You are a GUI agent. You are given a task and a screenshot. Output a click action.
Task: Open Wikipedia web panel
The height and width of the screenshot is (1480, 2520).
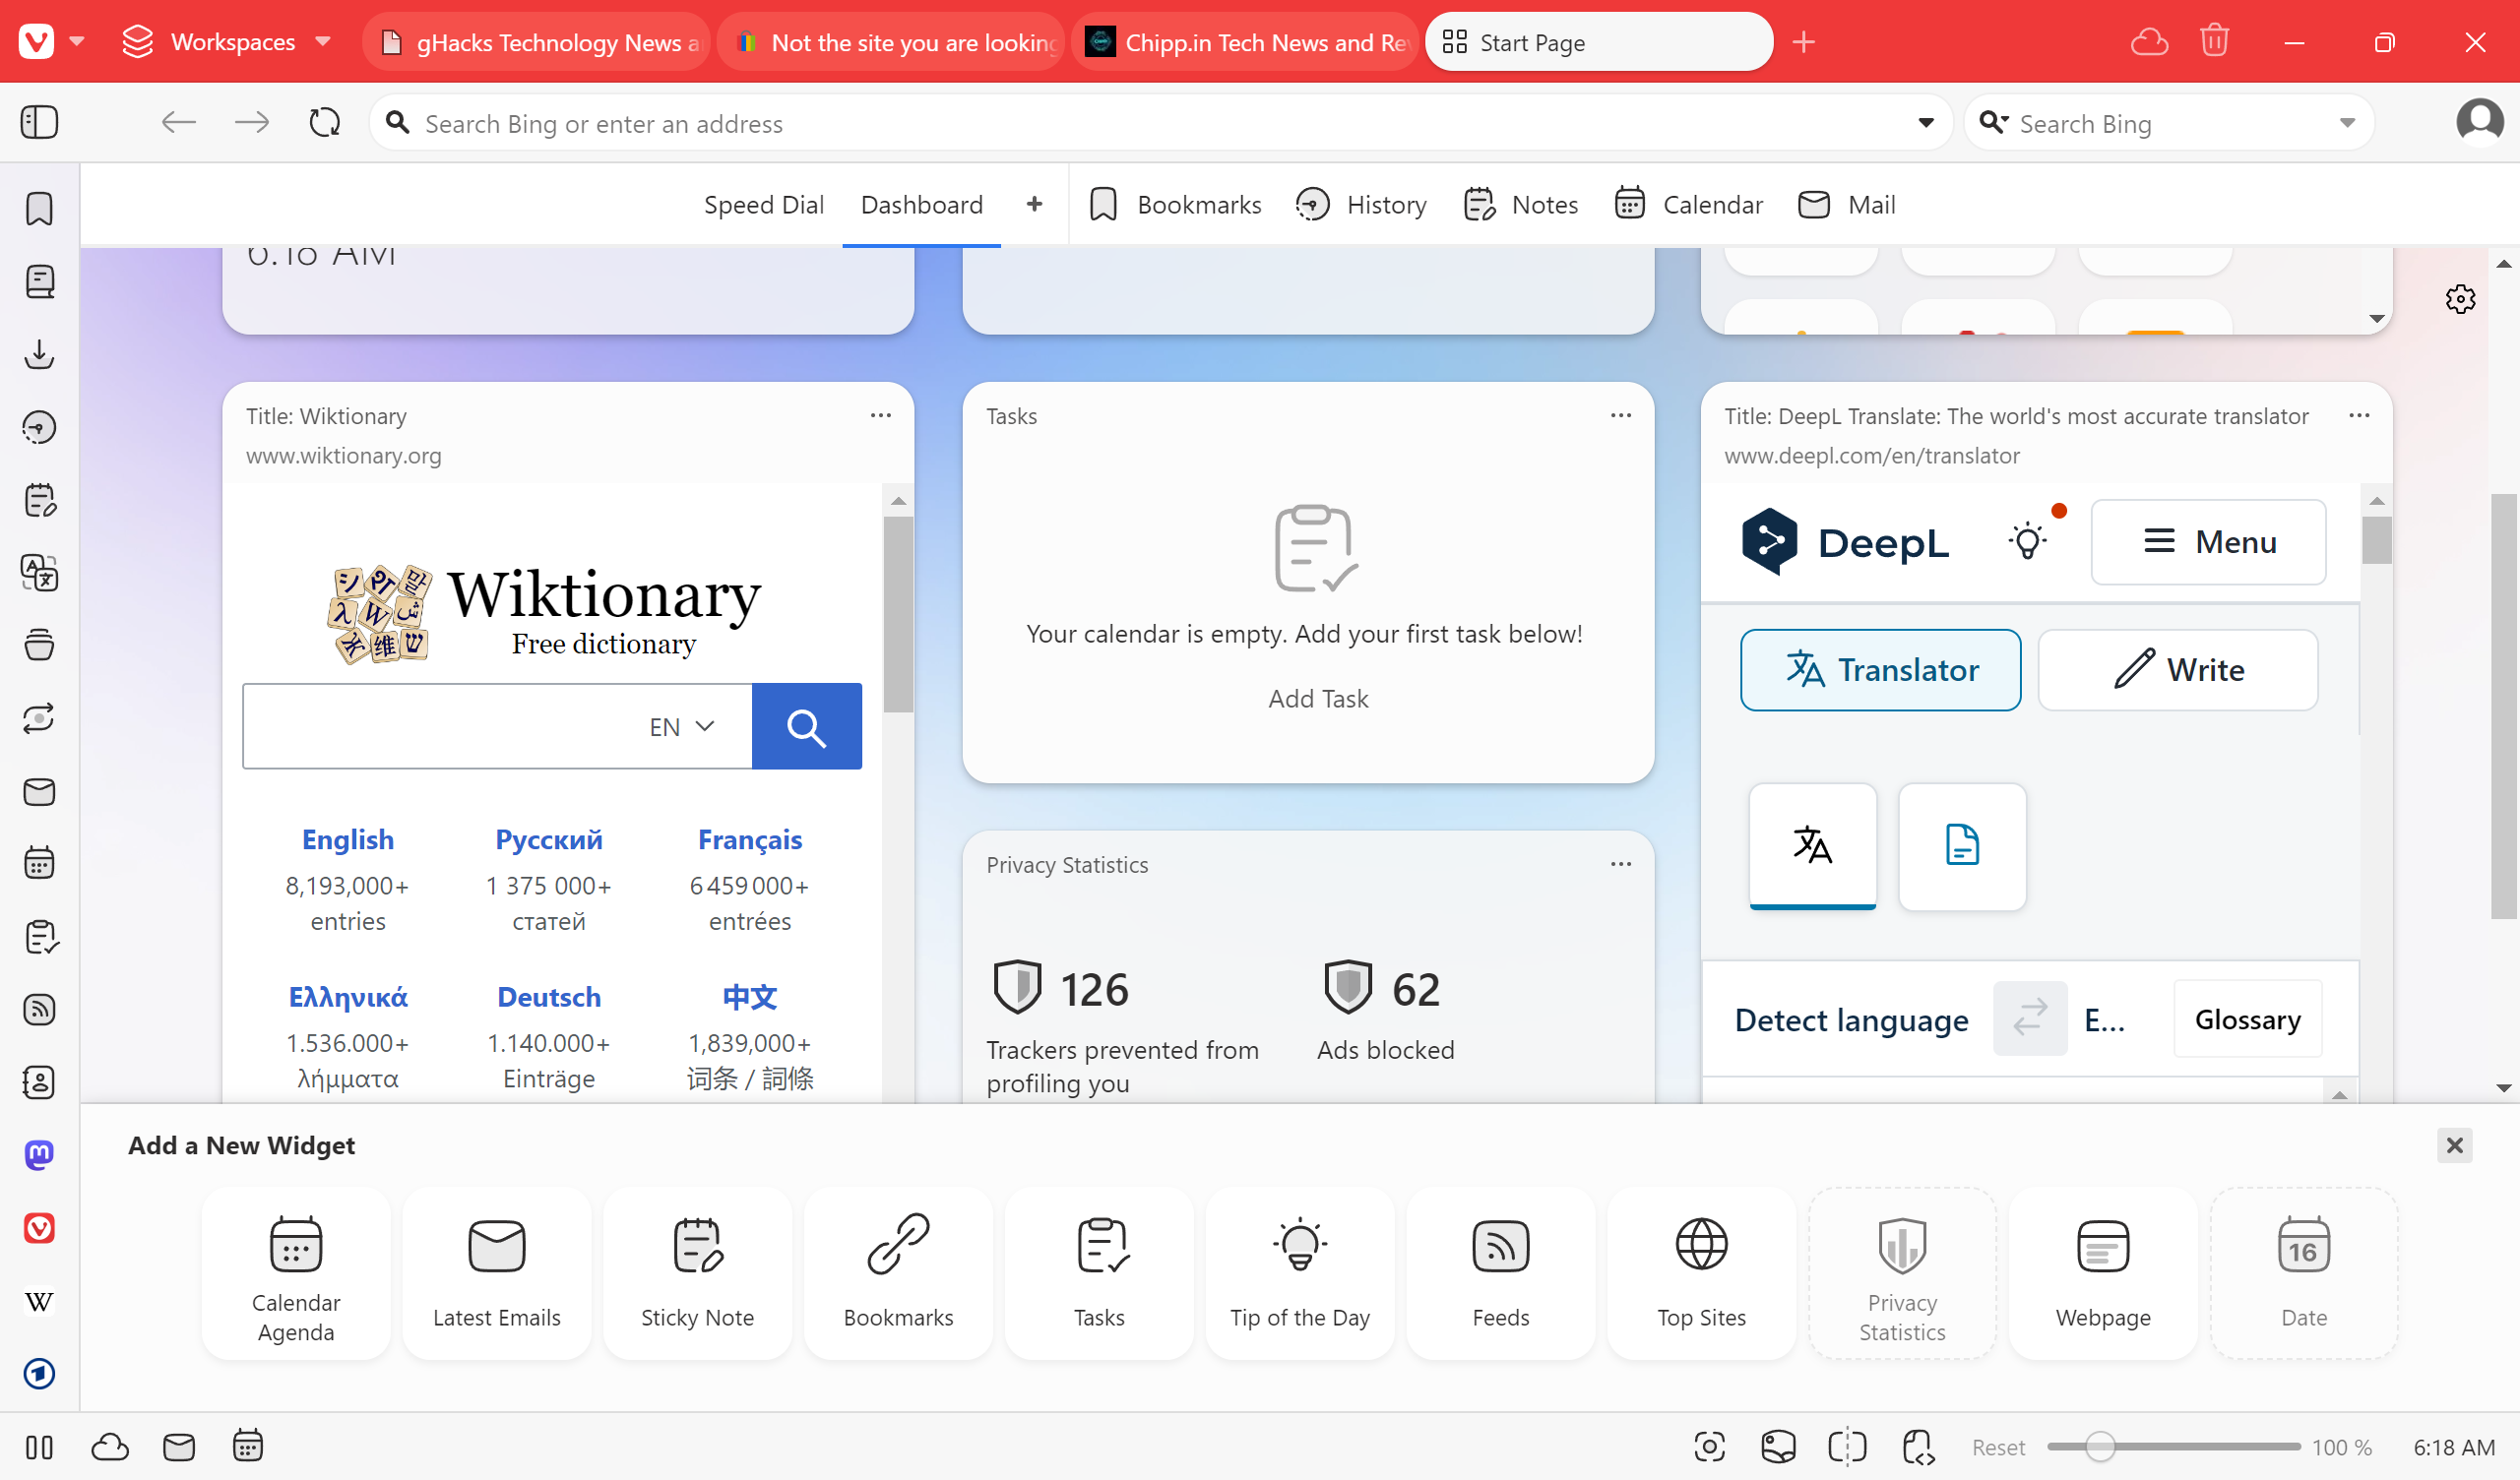click(39, 1301)
